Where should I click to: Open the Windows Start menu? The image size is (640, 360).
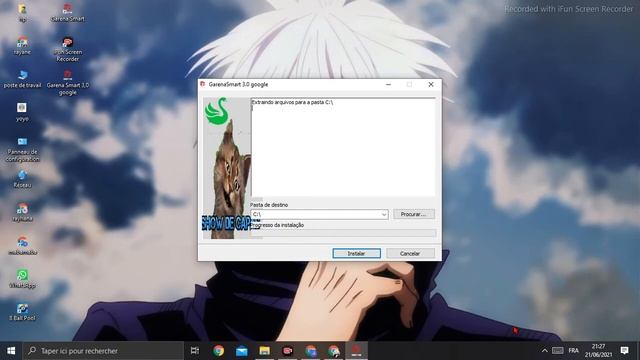click(11, 351)
